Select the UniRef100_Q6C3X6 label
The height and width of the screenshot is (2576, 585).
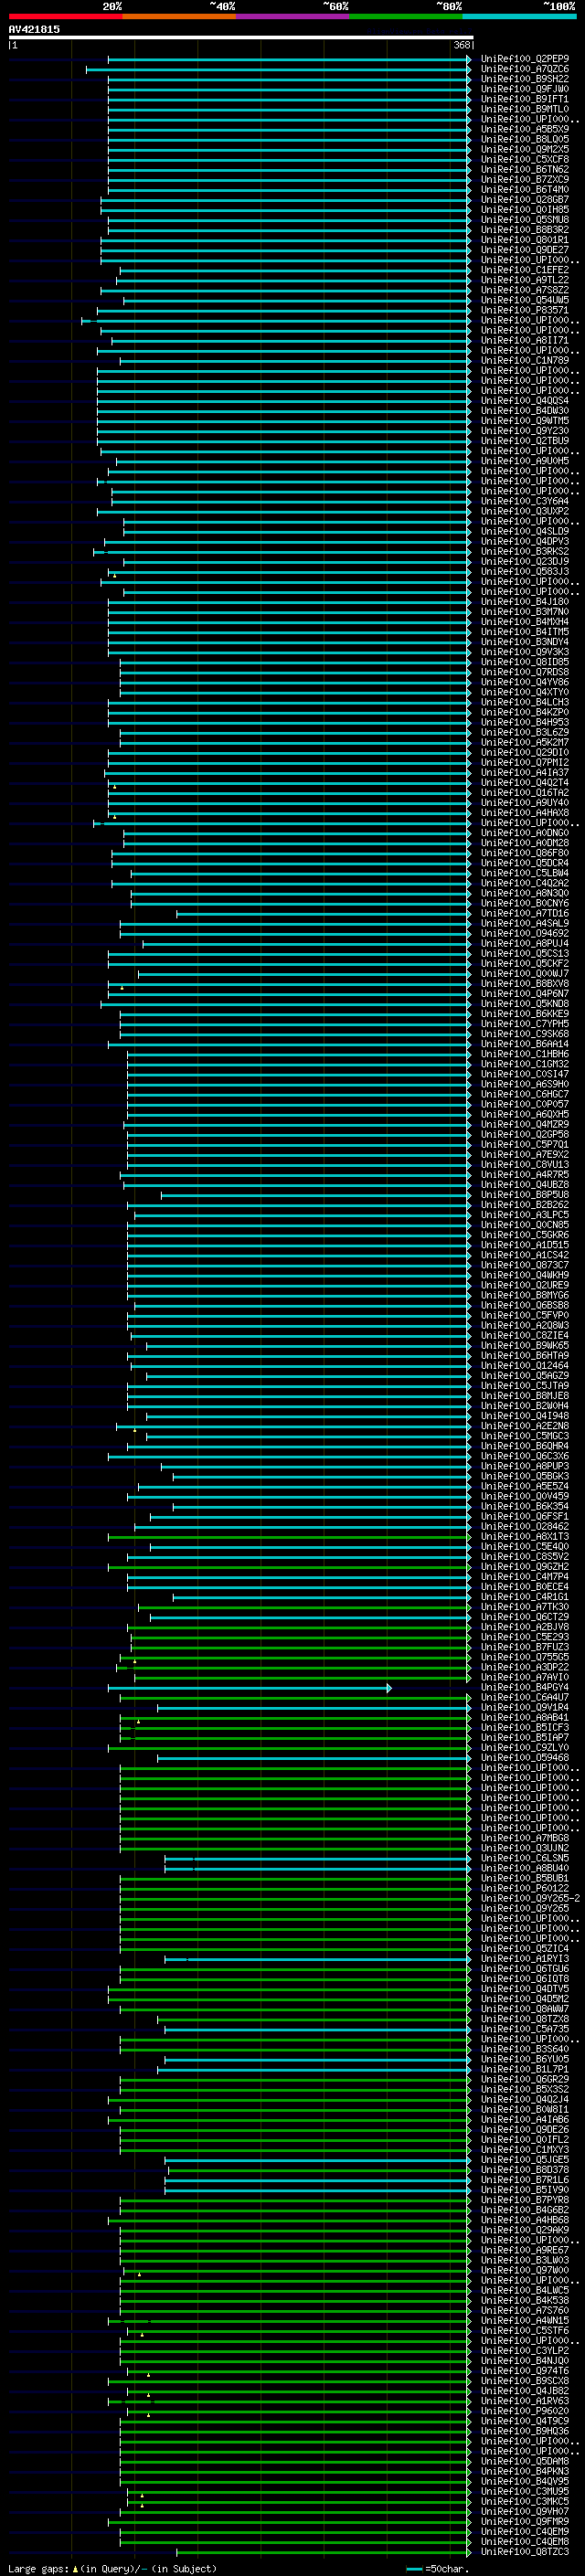point(525,1457)
